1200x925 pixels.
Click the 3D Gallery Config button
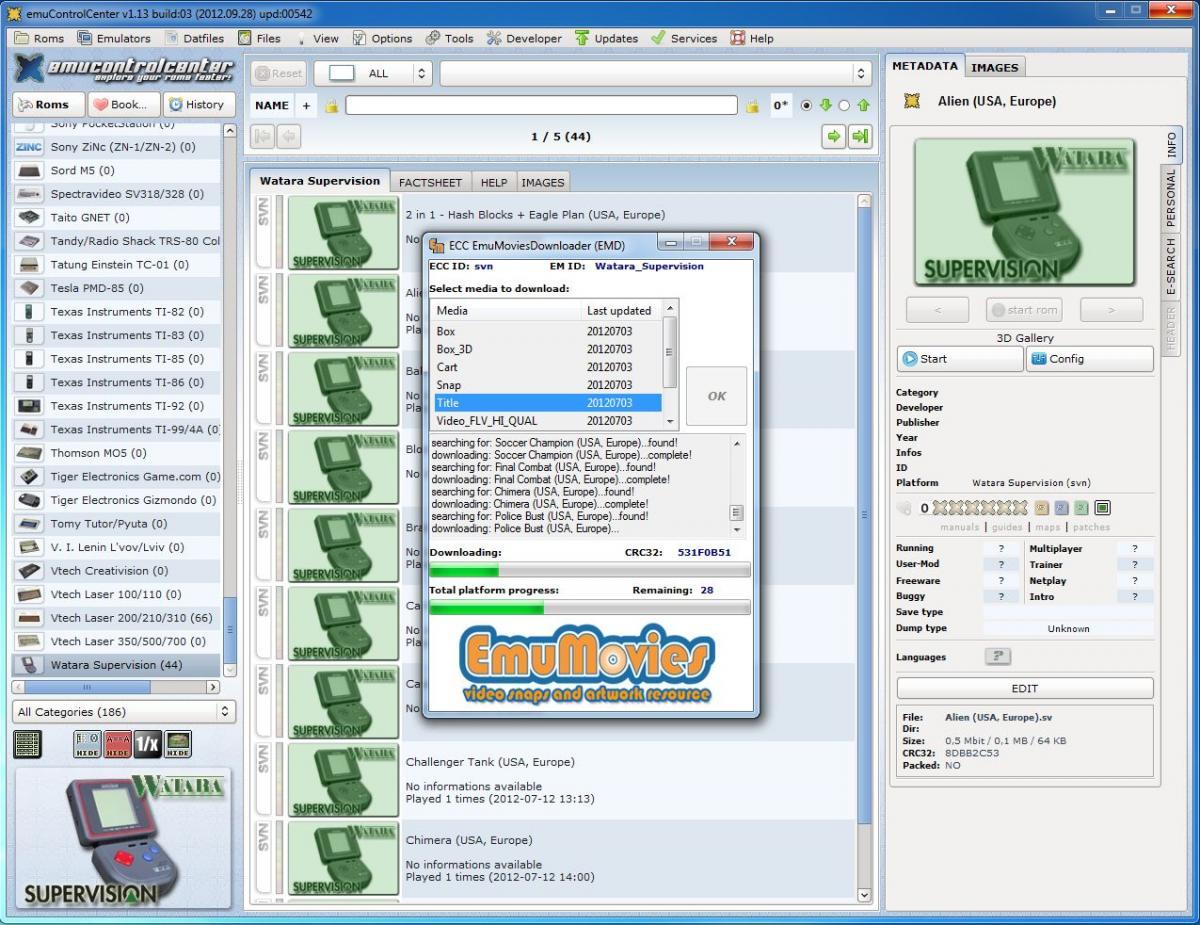click(1089, 359)
